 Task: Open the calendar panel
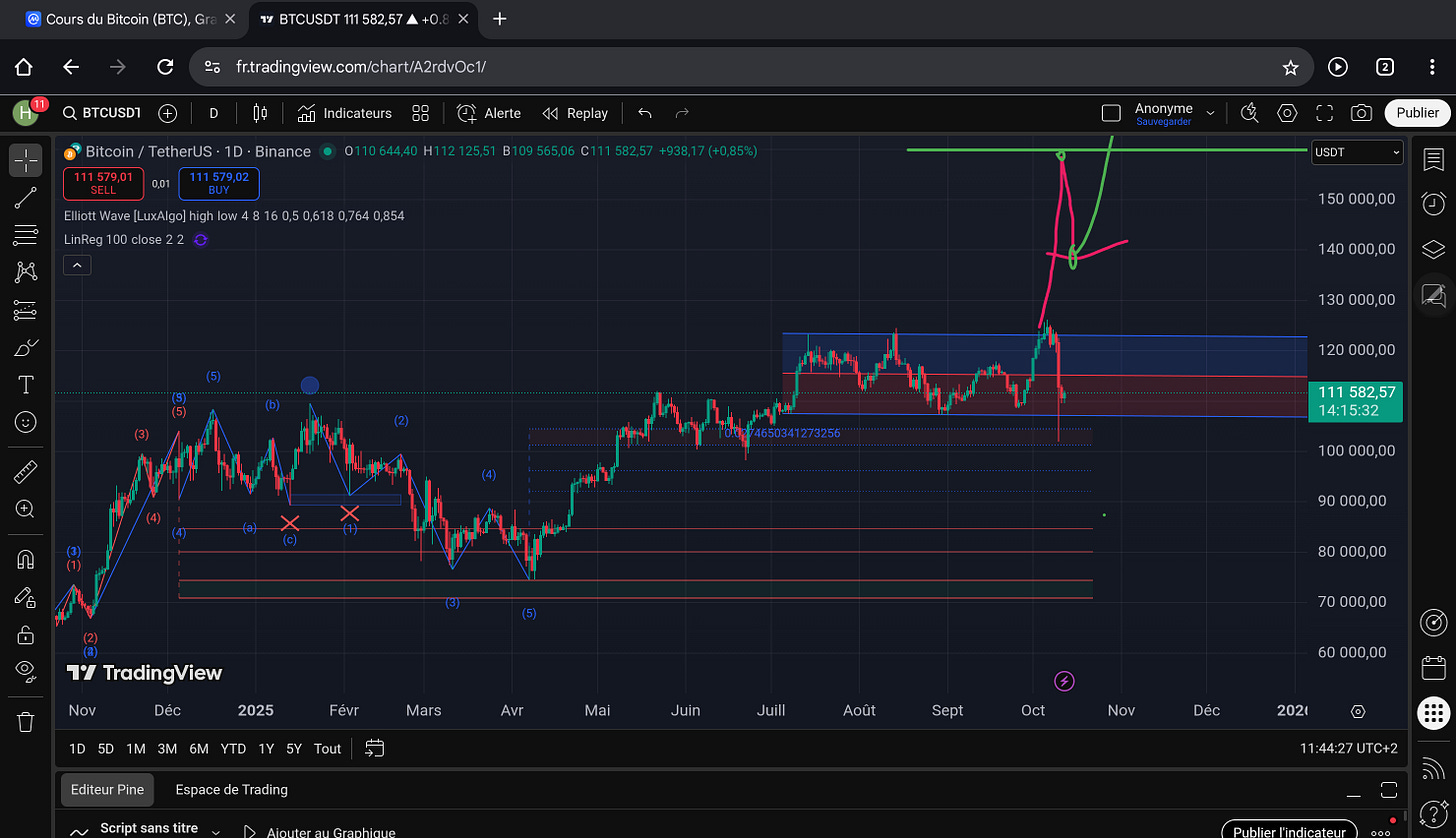pos(1433,666)
